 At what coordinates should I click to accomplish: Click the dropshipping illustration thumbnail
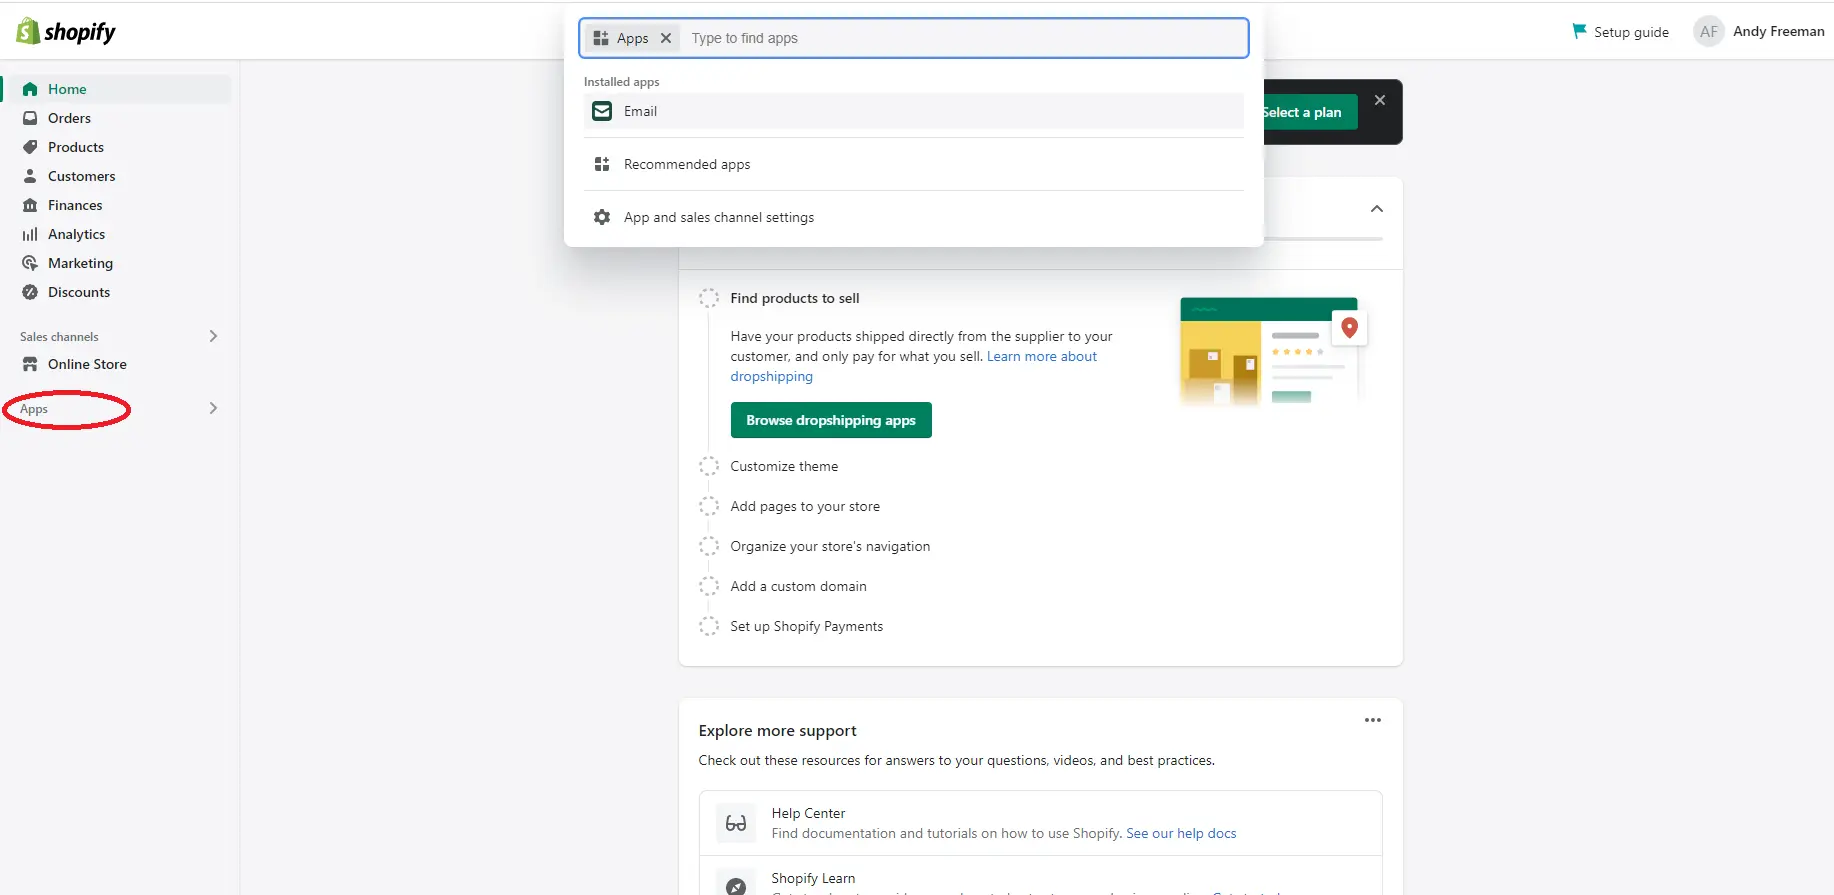click(1273, 350)
